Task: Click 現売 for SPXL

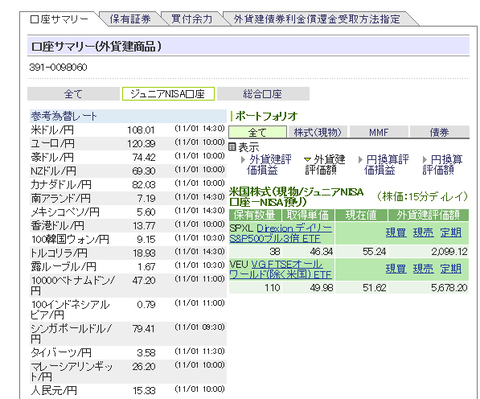Action: (423, 232)
